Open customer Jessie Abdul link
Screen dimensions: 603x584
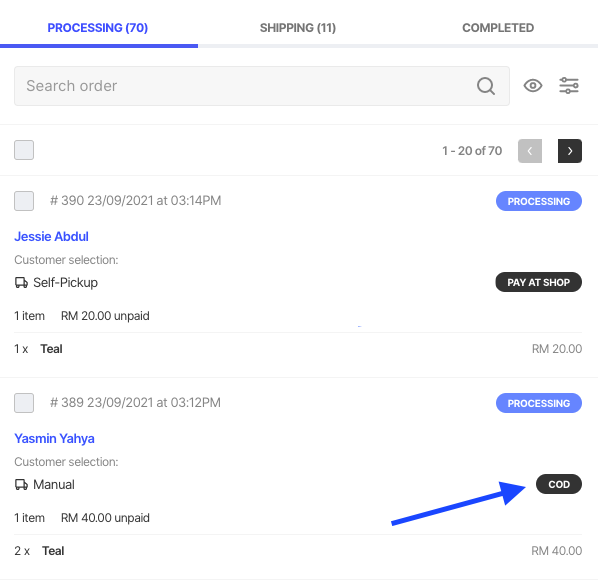coord(52,237)
